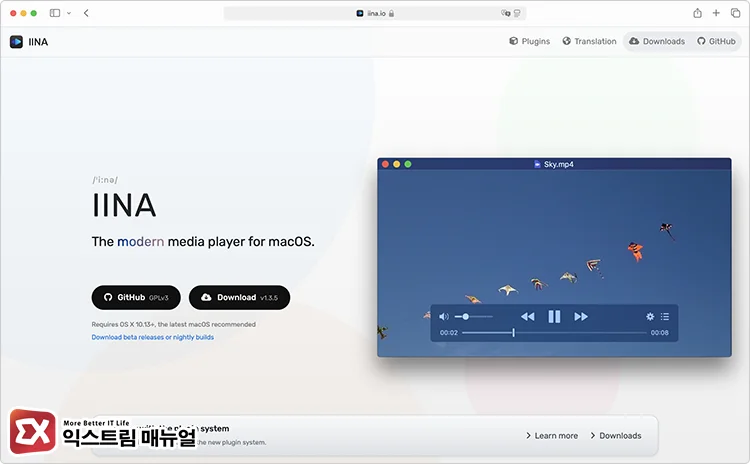Click the iina.io address bar
This screenshot has width=750, height=464.
coord(375,13)
